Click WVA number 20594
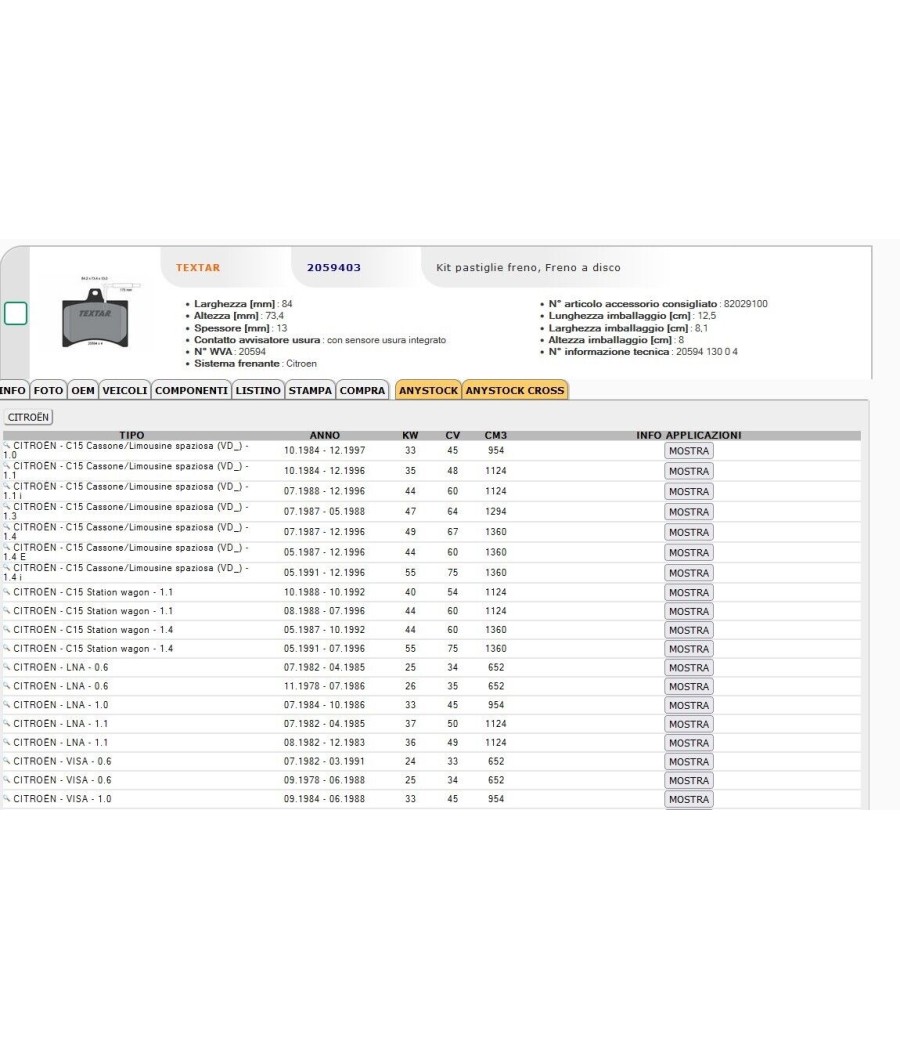The width and height of the screenshot is (900, 1050). [252, 352]
